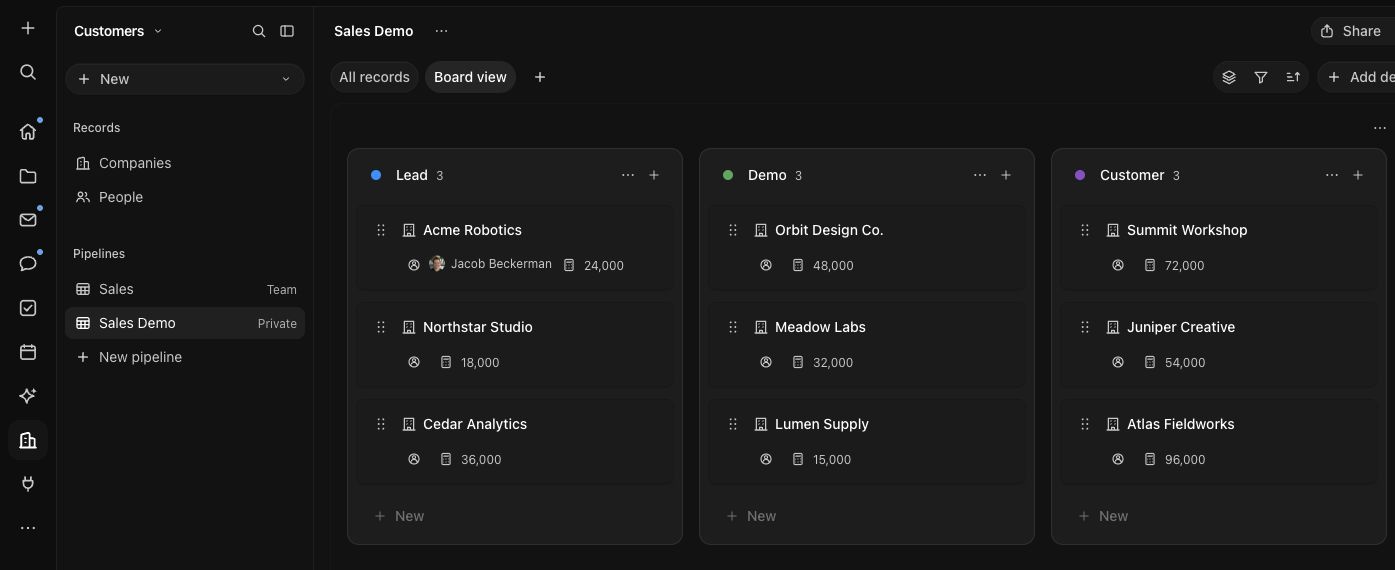
Task: Click the 24,000 value on Acme Robotics
Action: tap(604, 265)
